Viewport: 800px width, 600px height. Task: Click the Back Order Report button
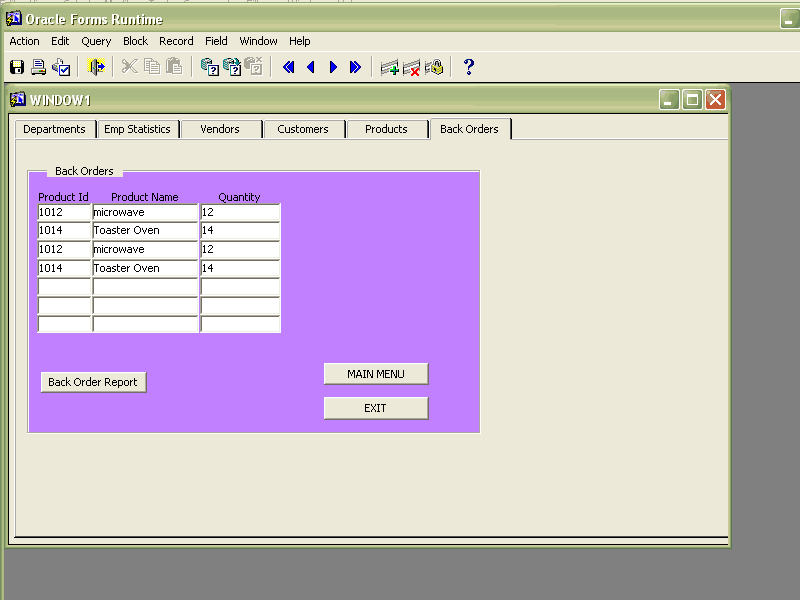(93, 382)
